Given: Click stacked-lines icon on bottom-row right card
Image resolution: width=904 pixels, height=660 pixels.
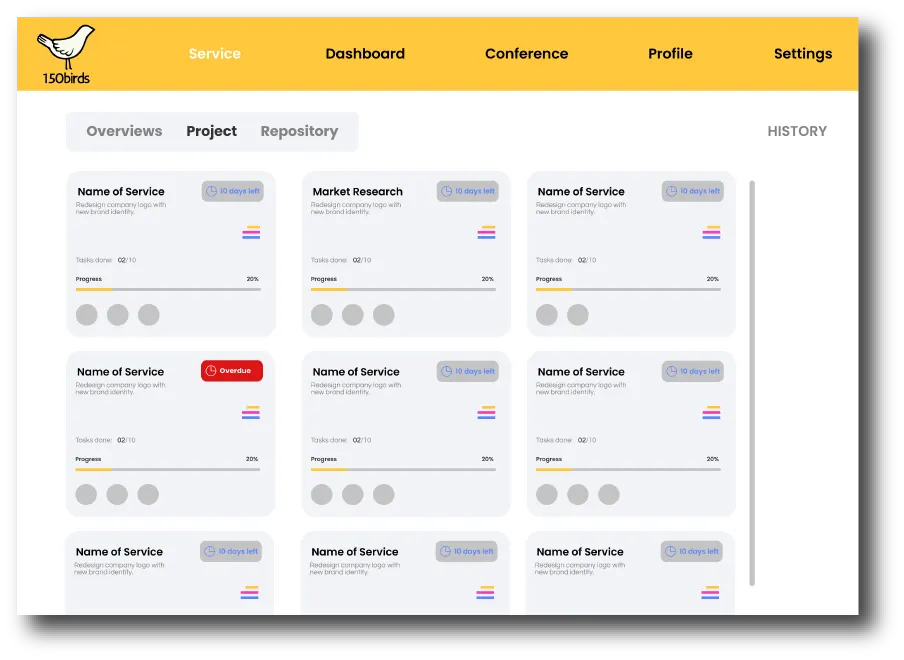Looking at the screenshot, I should (x=710, y=593).
